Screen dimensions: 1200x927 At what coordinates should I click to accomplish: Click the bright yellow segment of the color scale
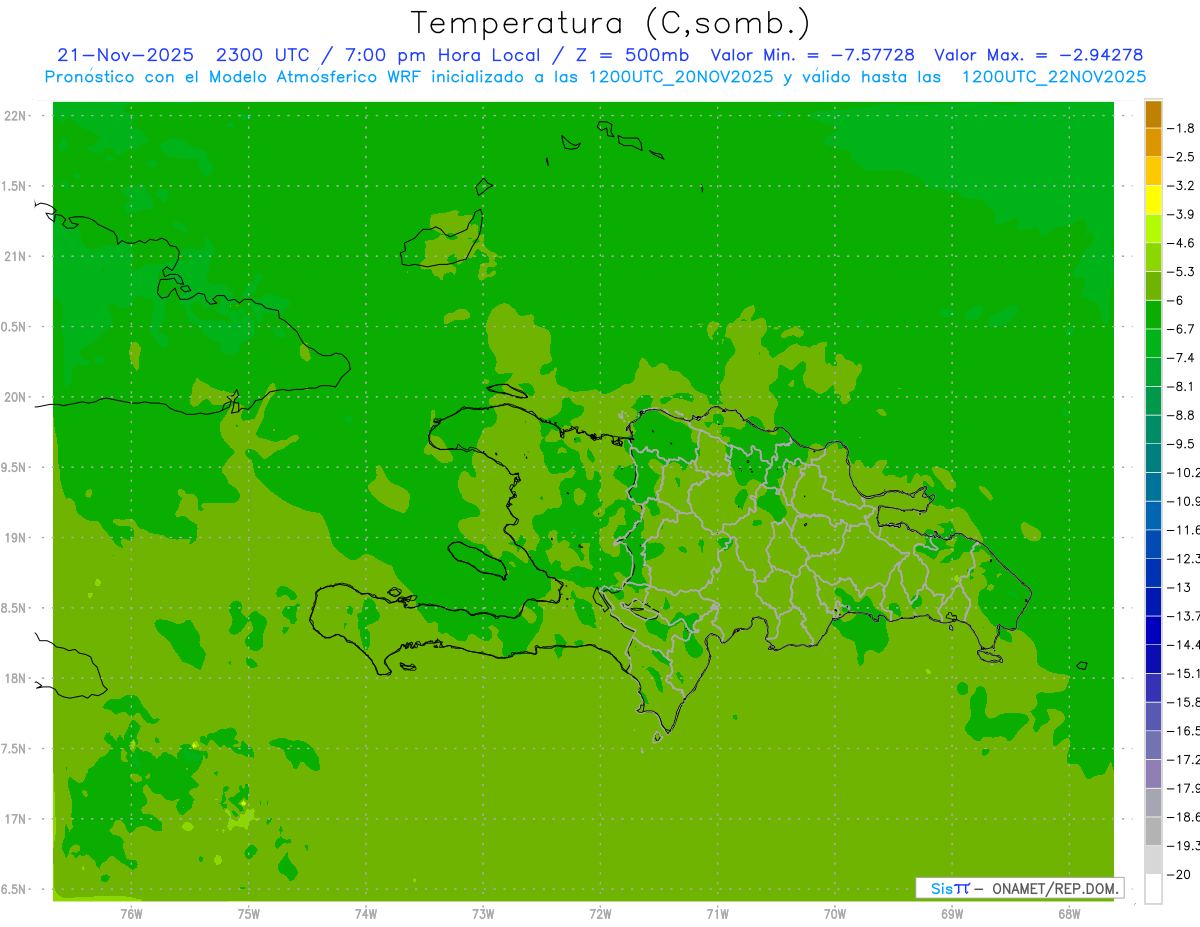[x=1153, y=200]
